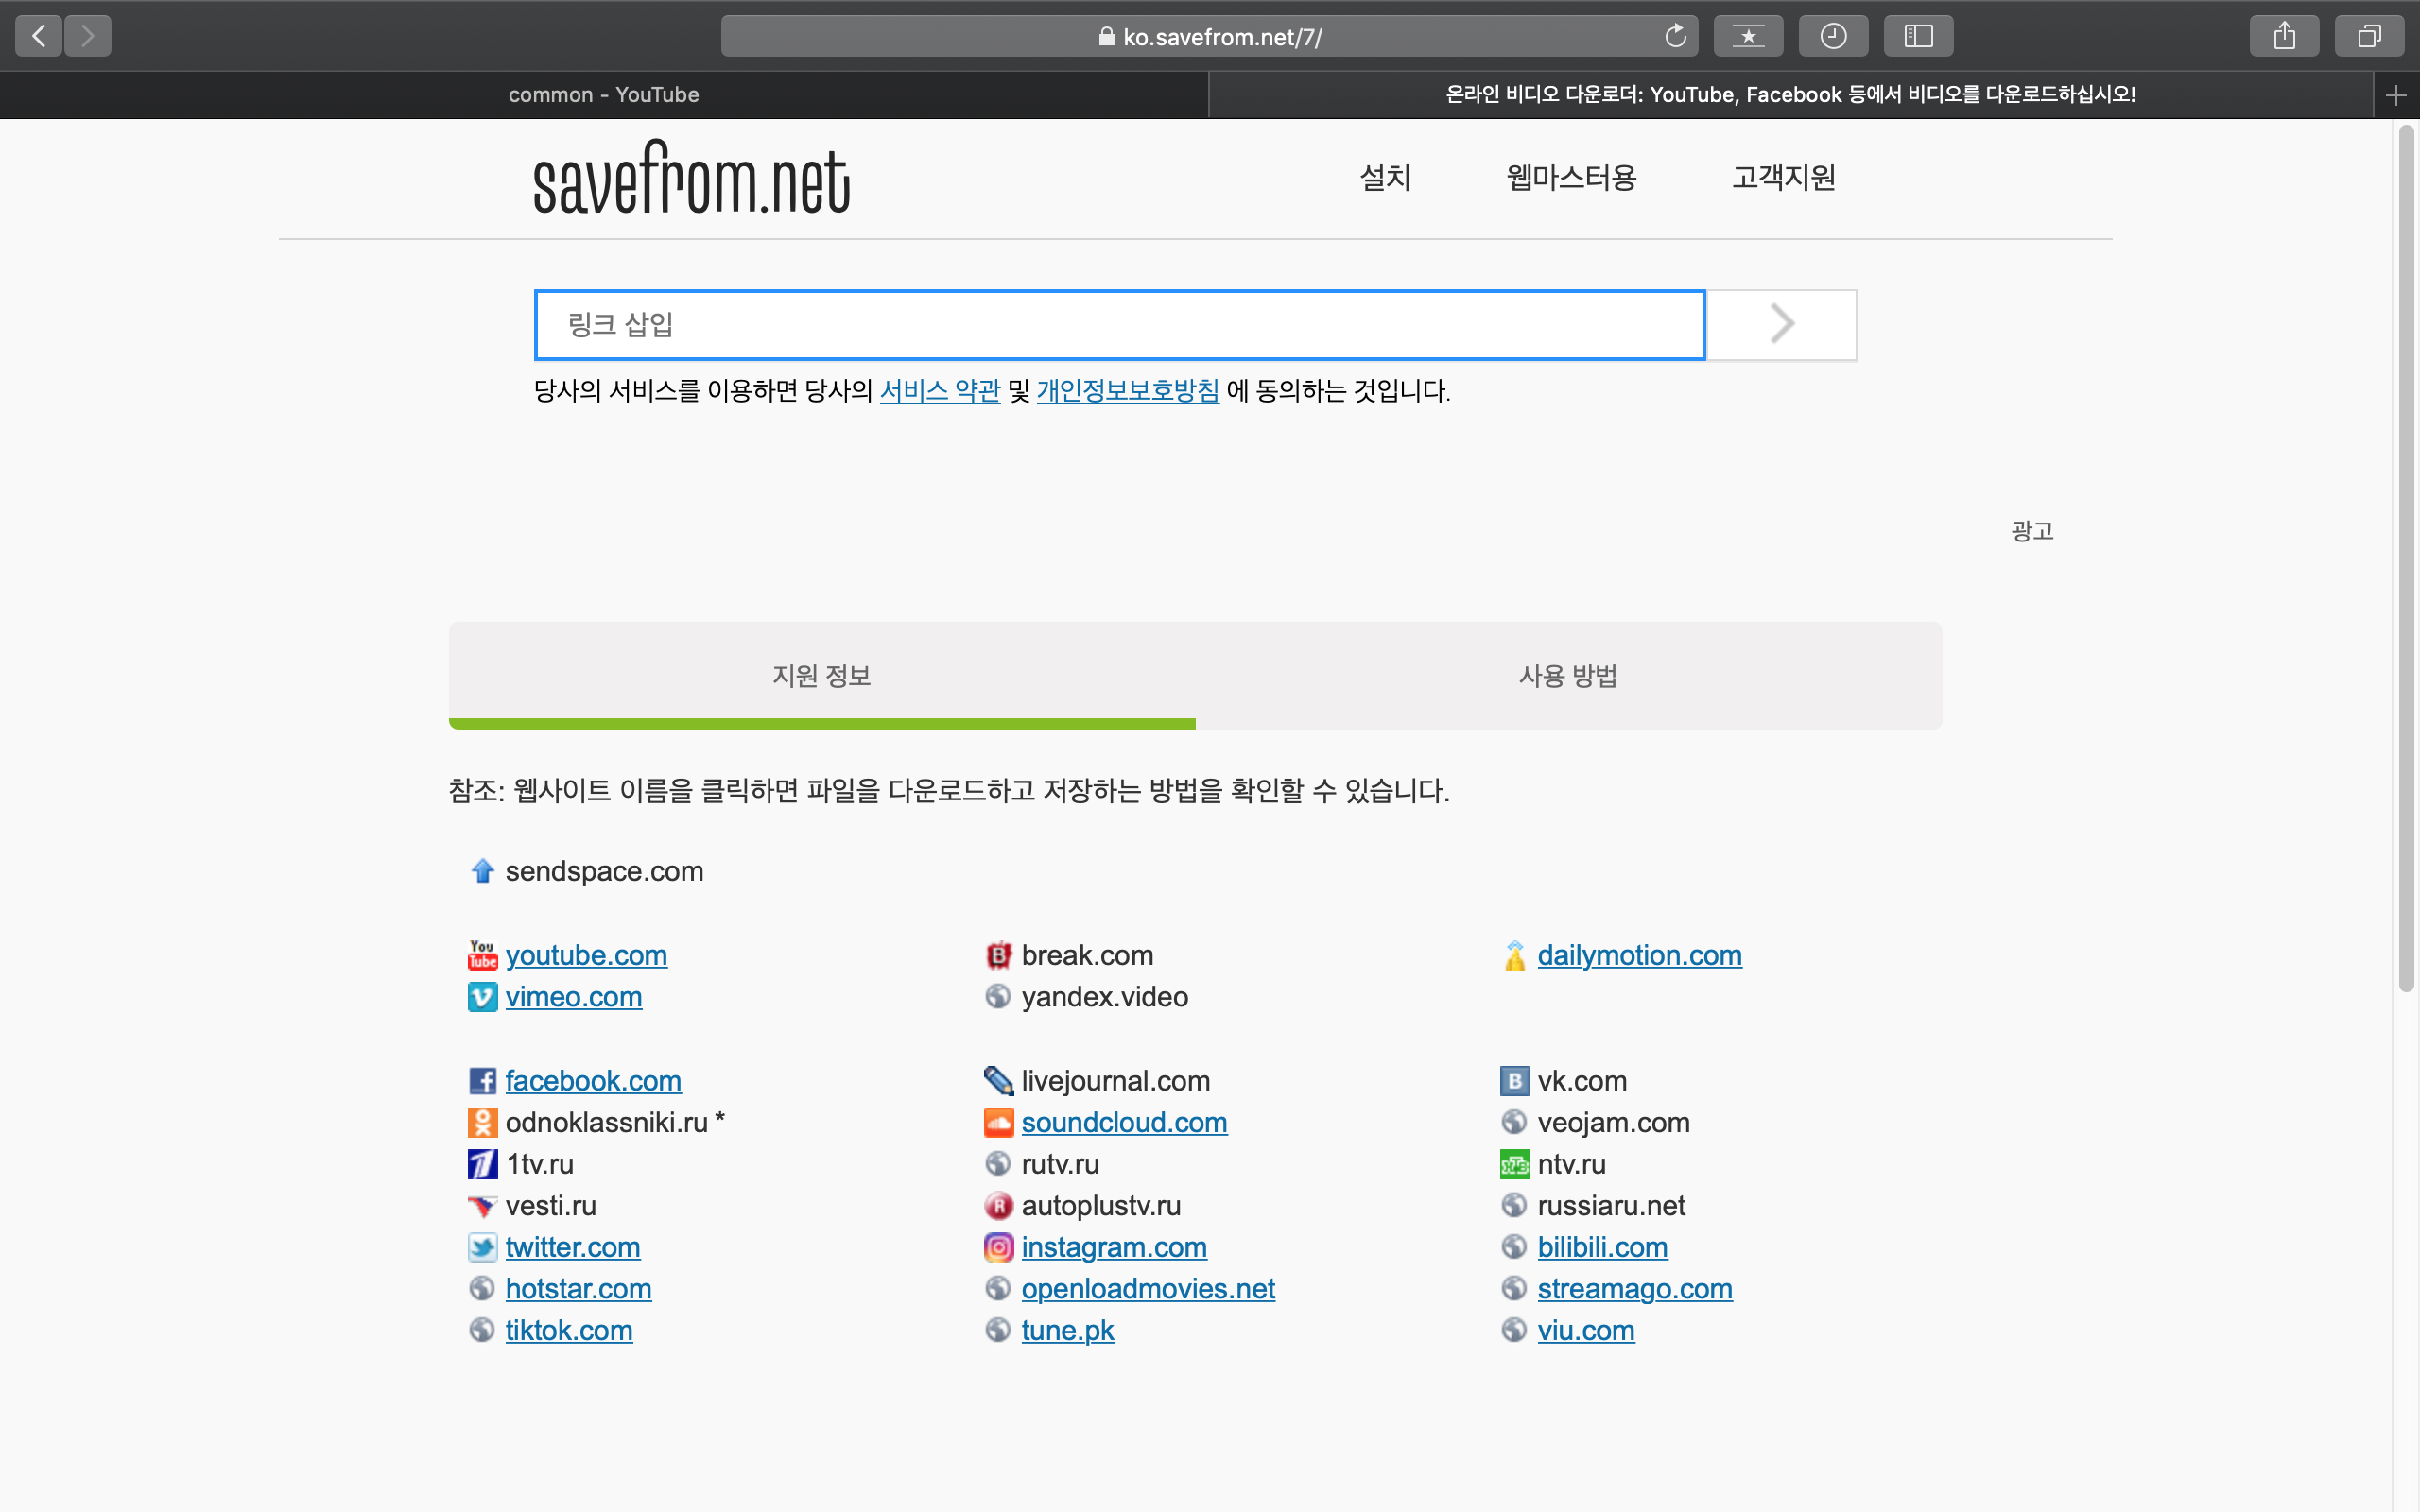This screenshot has height=1512, width=2420.
Task: Click the page vertical scrollbar
Action: click(x=2406, y=560)
